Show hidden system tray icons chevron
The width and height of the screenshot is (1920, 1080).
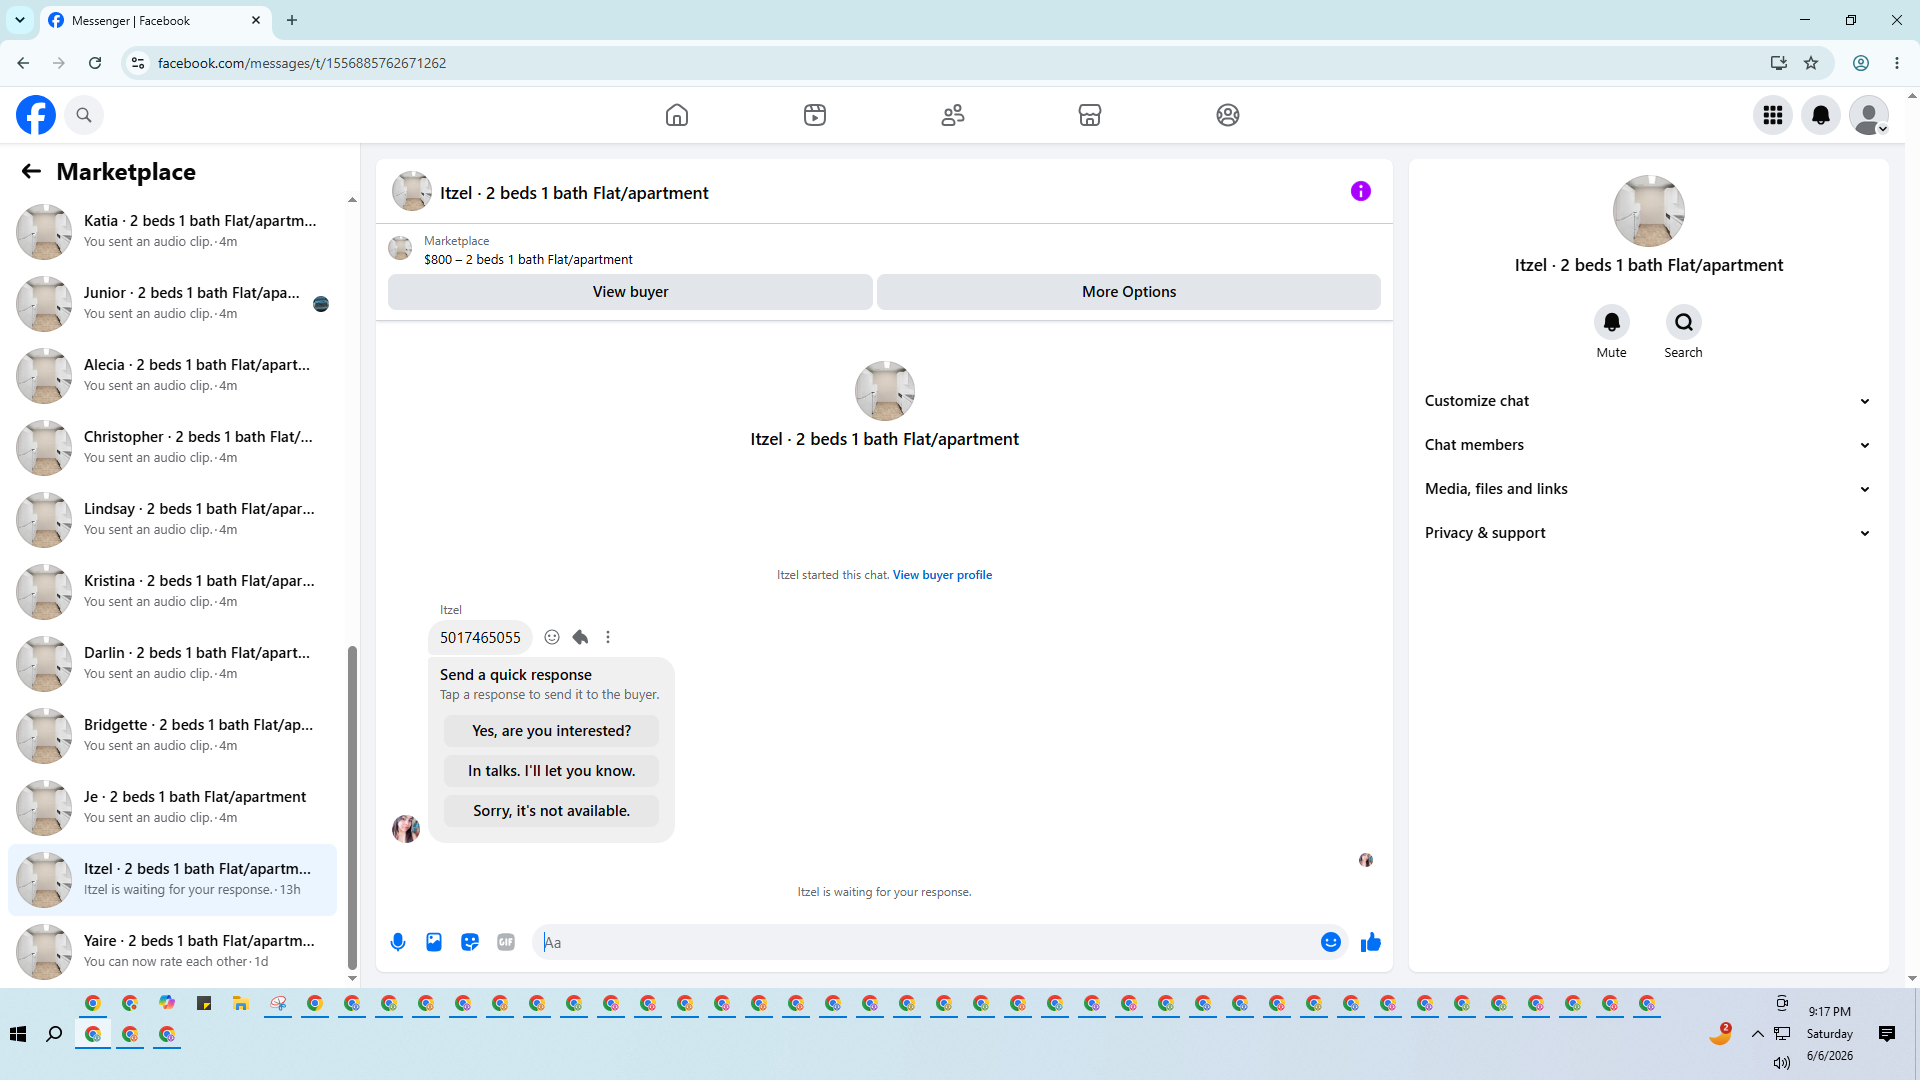(1757, 1034)
